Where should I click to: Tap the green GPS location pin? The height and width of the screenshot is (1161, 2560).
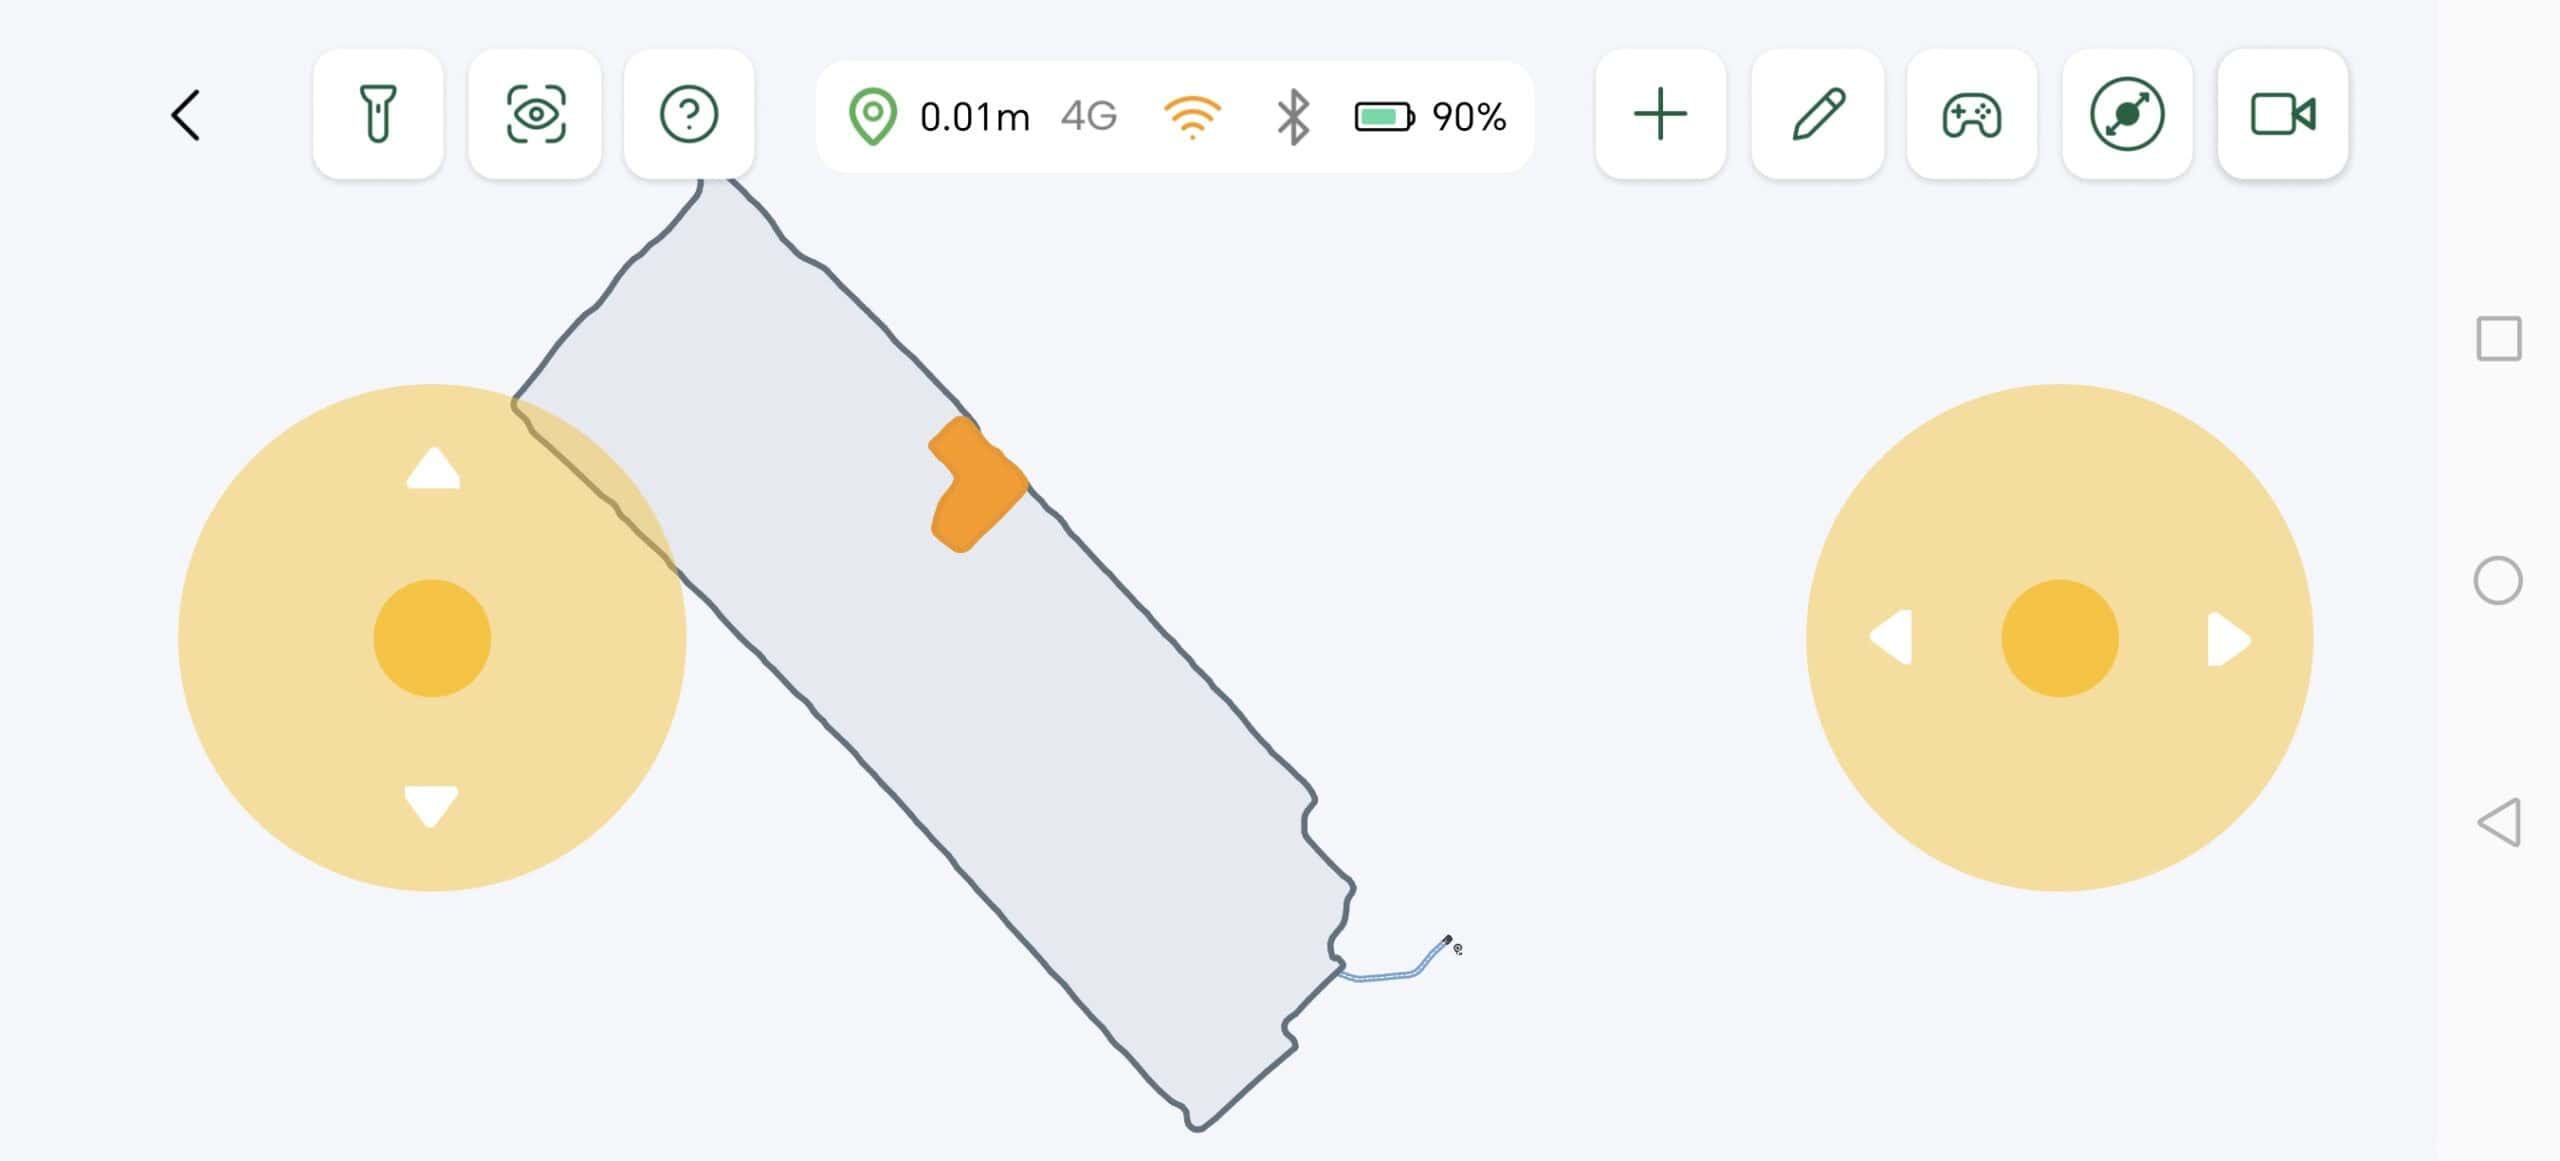[872, 116]
